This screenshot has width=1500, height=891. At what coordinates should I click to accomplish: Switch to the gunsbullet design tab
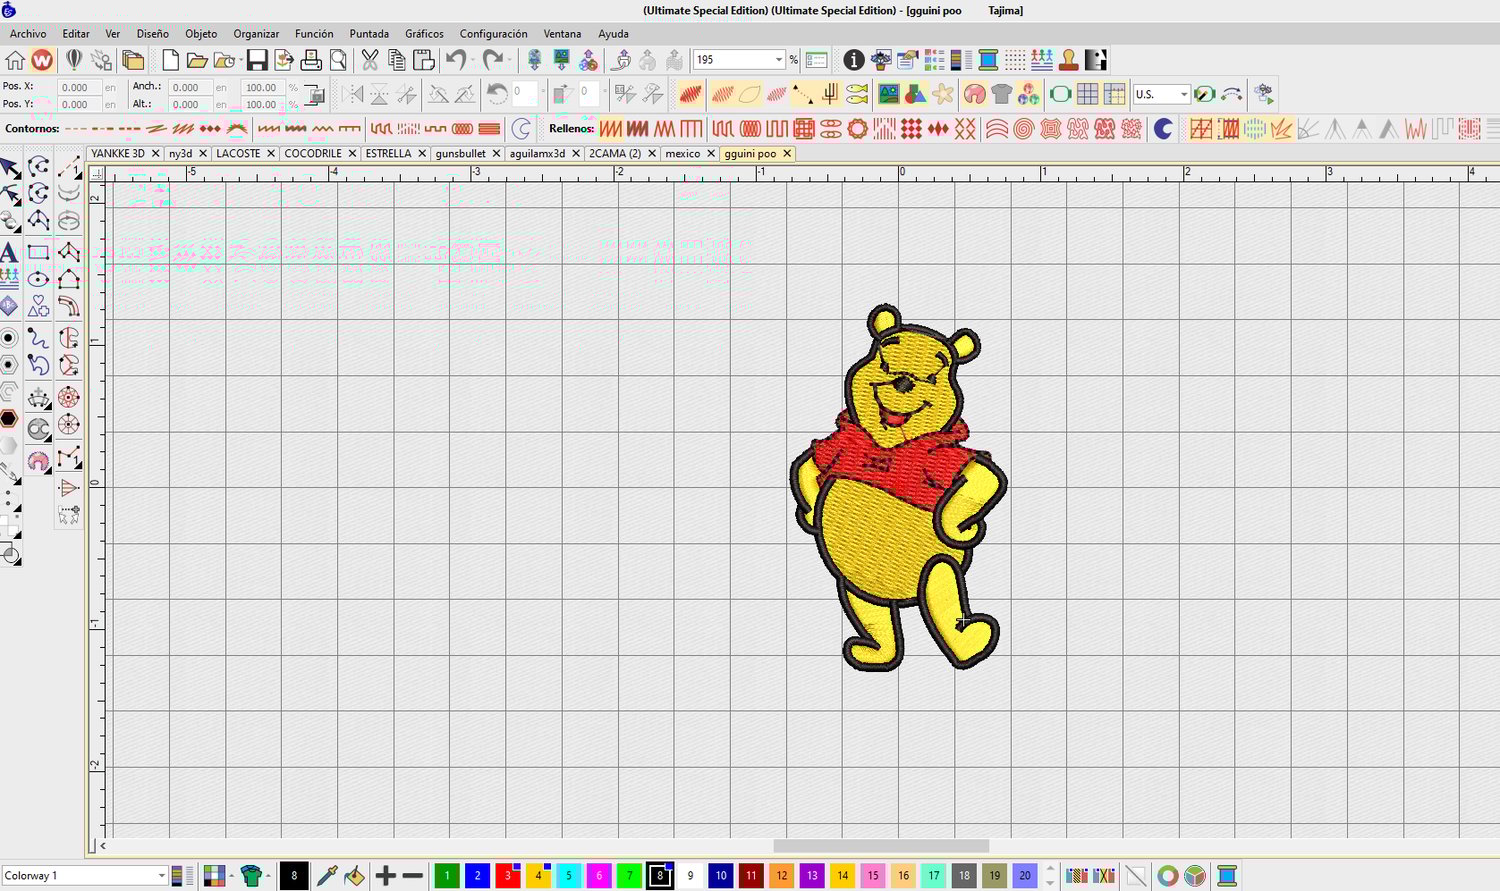(460, 154)
